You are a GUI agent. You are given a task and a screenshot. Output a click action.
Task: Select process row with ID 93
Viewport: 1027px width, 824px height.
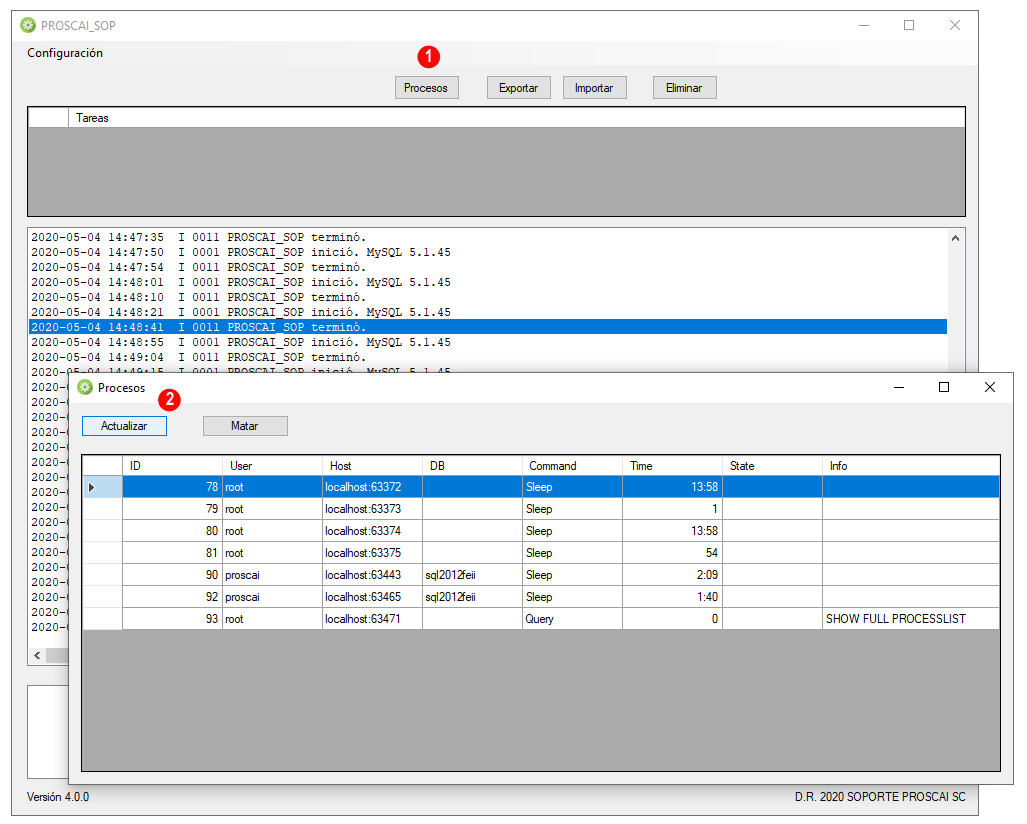coord(561,619)
